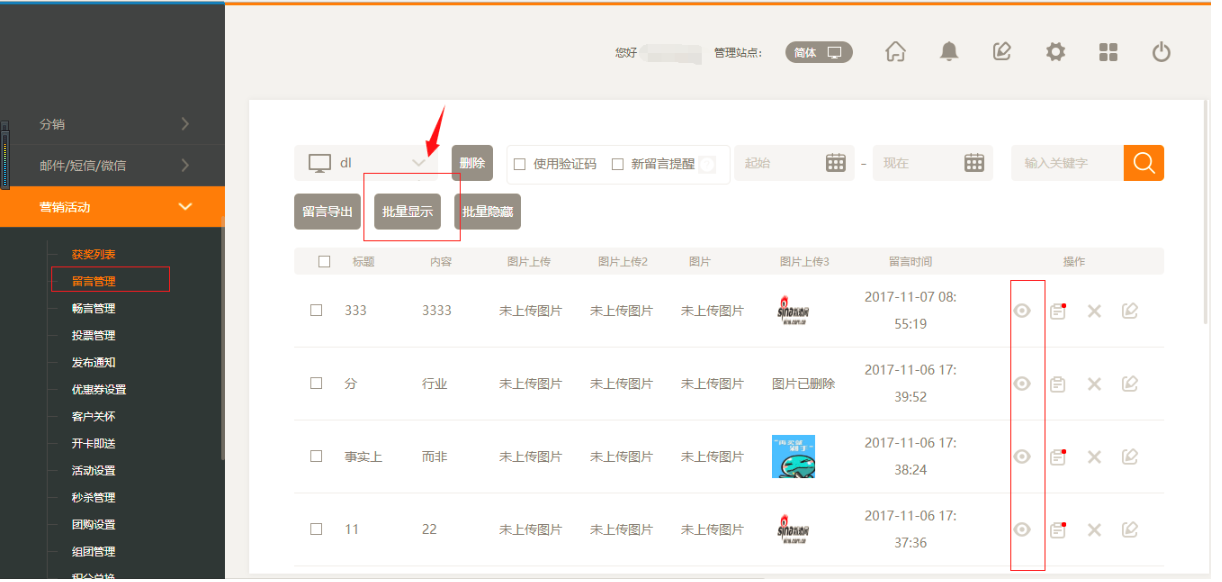This screenshot has width=1222, height=582.
Task: Click the settings gear icon
Action: pos(1055,52)
